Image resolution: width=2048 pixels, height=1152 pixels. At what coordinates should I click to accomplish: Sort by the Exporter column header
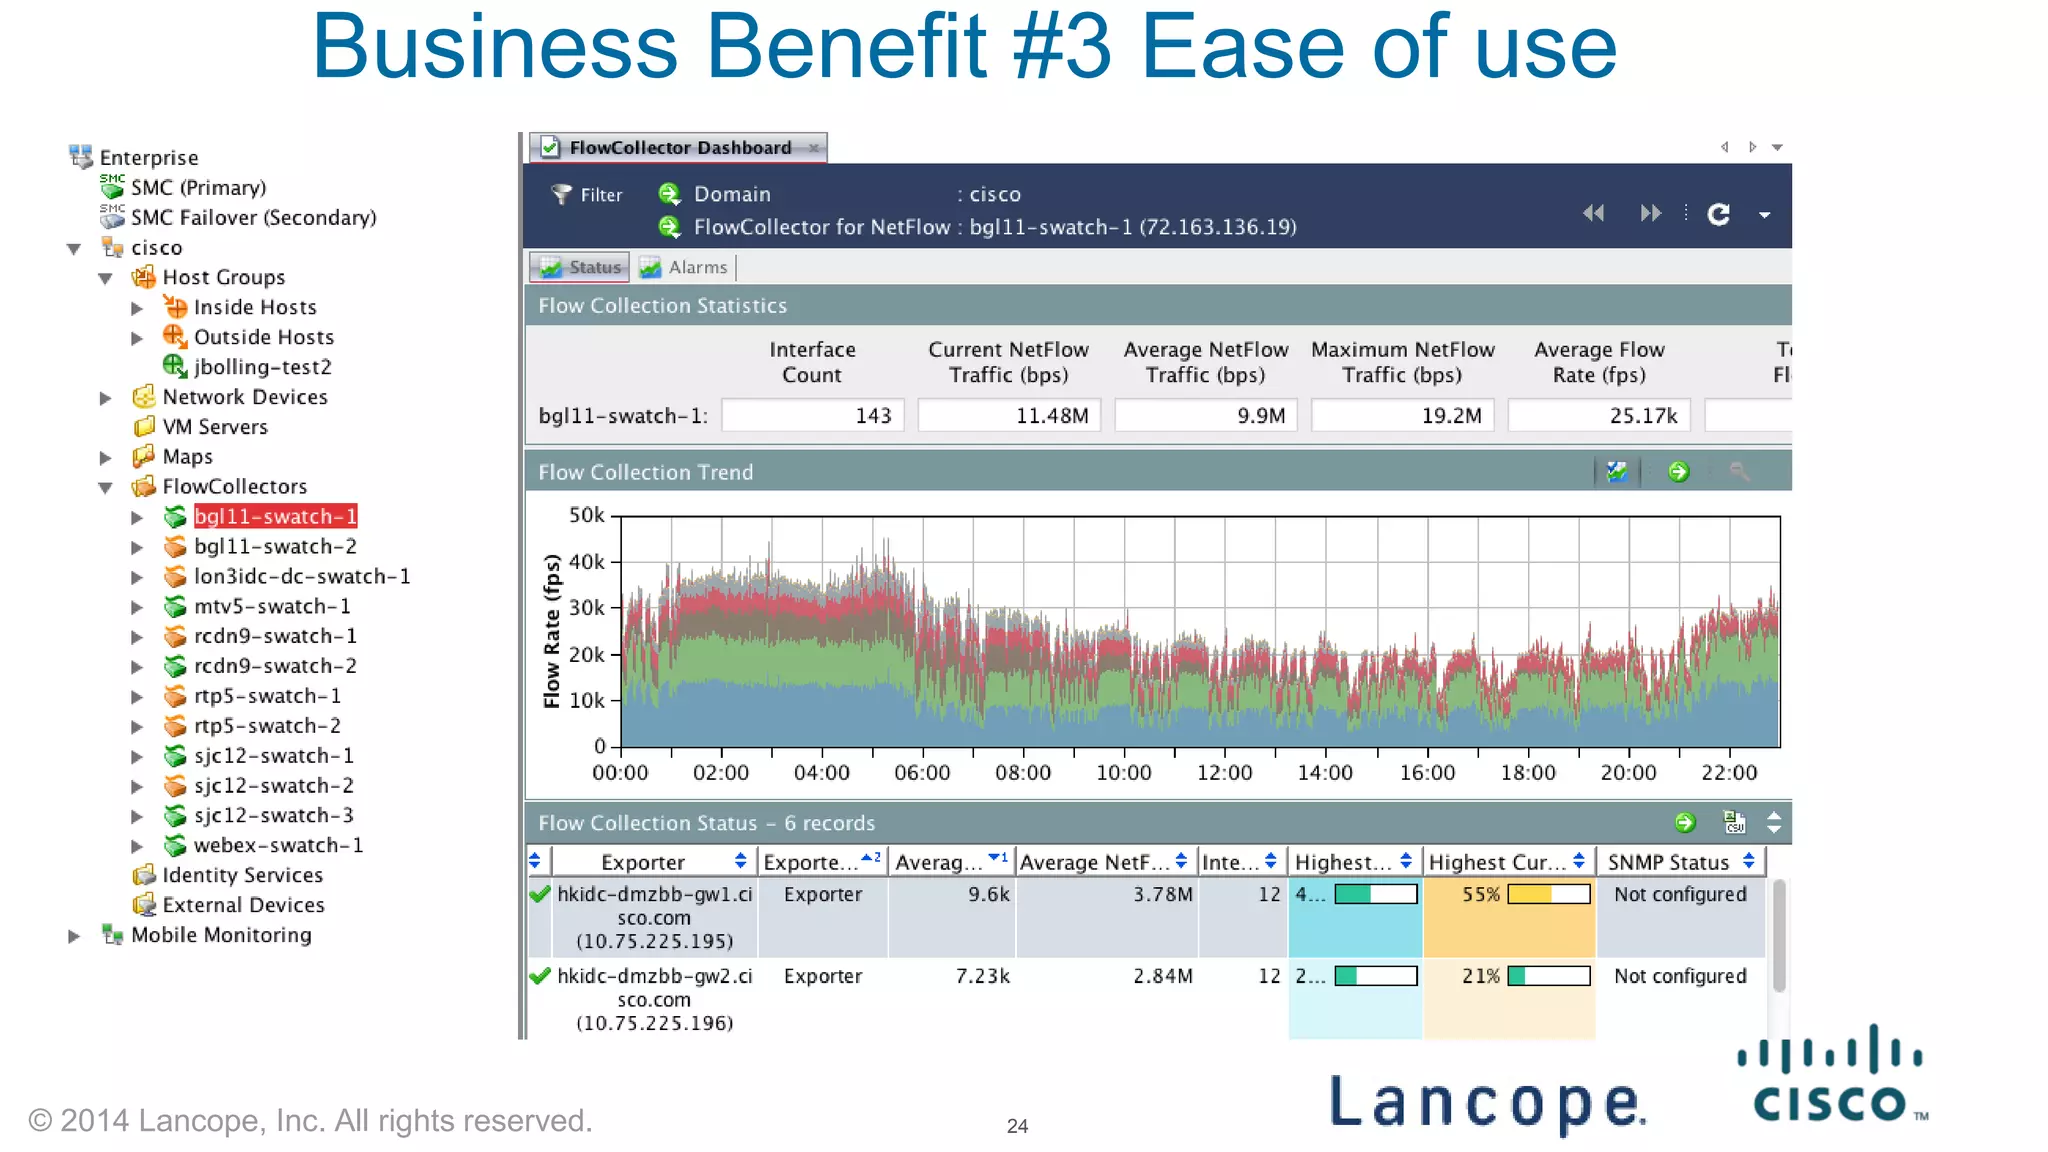coord(652,862)
